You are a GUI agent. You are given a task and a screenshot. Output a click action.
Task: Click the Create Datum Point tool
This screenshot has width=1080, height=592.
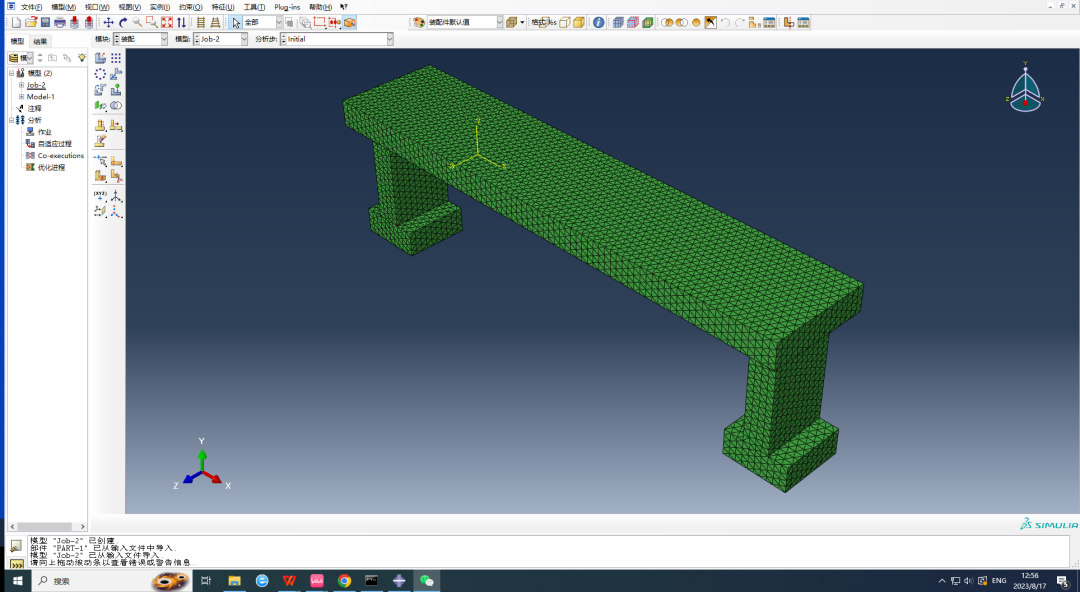pyautogui.click(x=101, y=195)
